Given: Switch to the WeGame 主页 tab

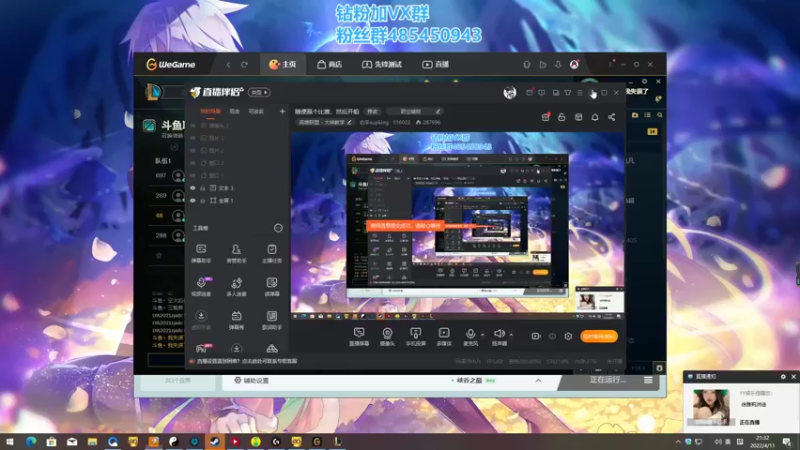Looking at the screenshot, I should [x=283, y=64].
